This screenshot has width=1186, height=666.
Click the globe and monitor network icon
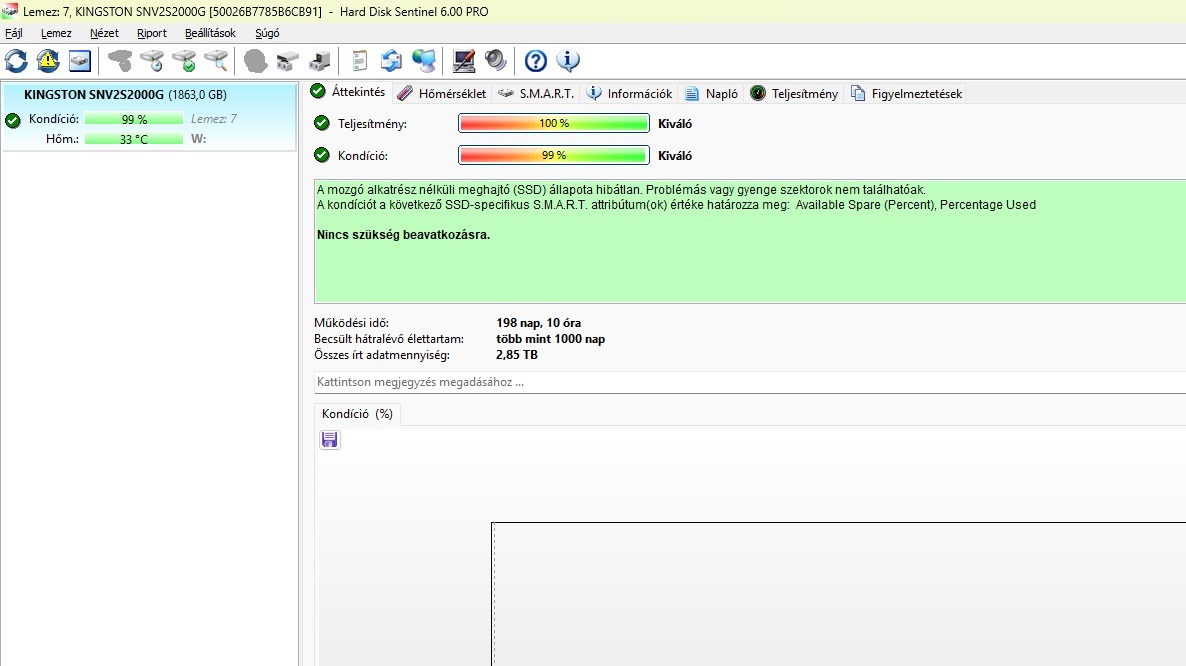[x=424, y=60]
